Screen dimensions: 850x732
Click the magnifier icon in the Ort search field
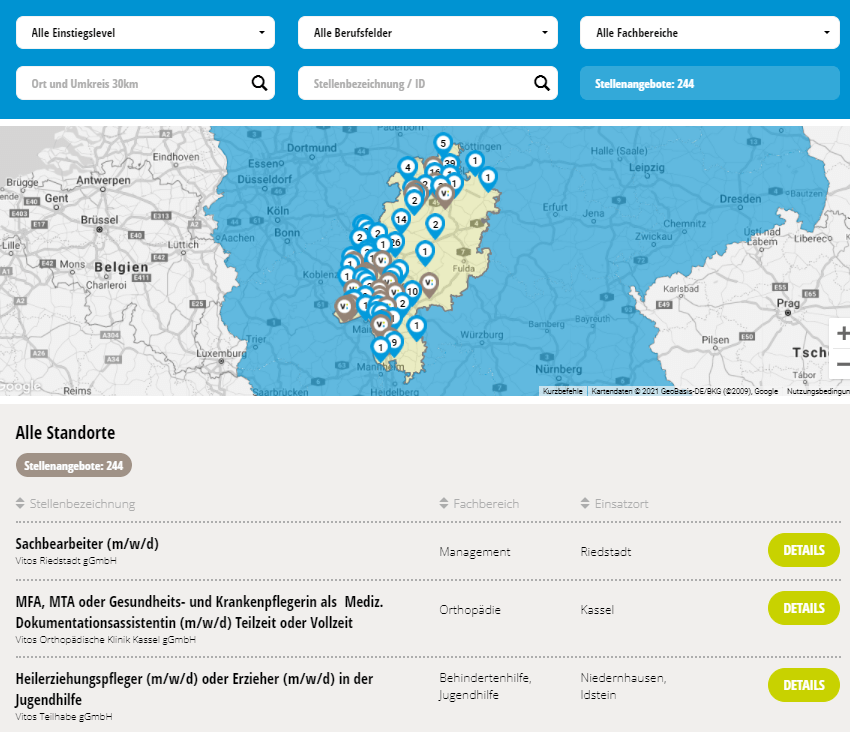pyautogui.click(x=261, y=82)
